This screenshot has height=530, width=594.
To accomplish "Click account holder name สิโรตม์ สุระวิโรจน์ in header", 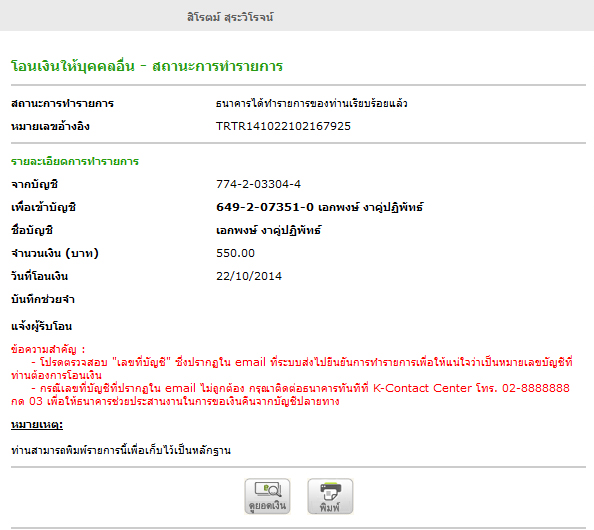I will click(230, 17).
